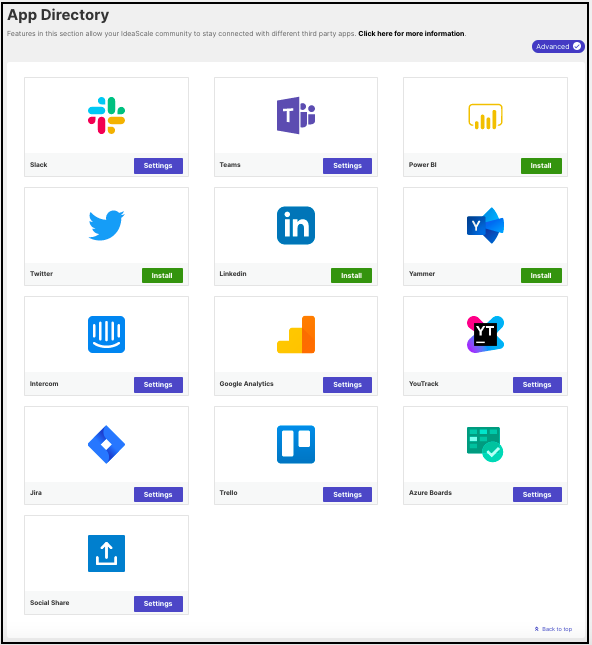The width and height of the screenshot is (592, 645).
Task: Select the Yammer logo icon
Action: click(485, 225)
